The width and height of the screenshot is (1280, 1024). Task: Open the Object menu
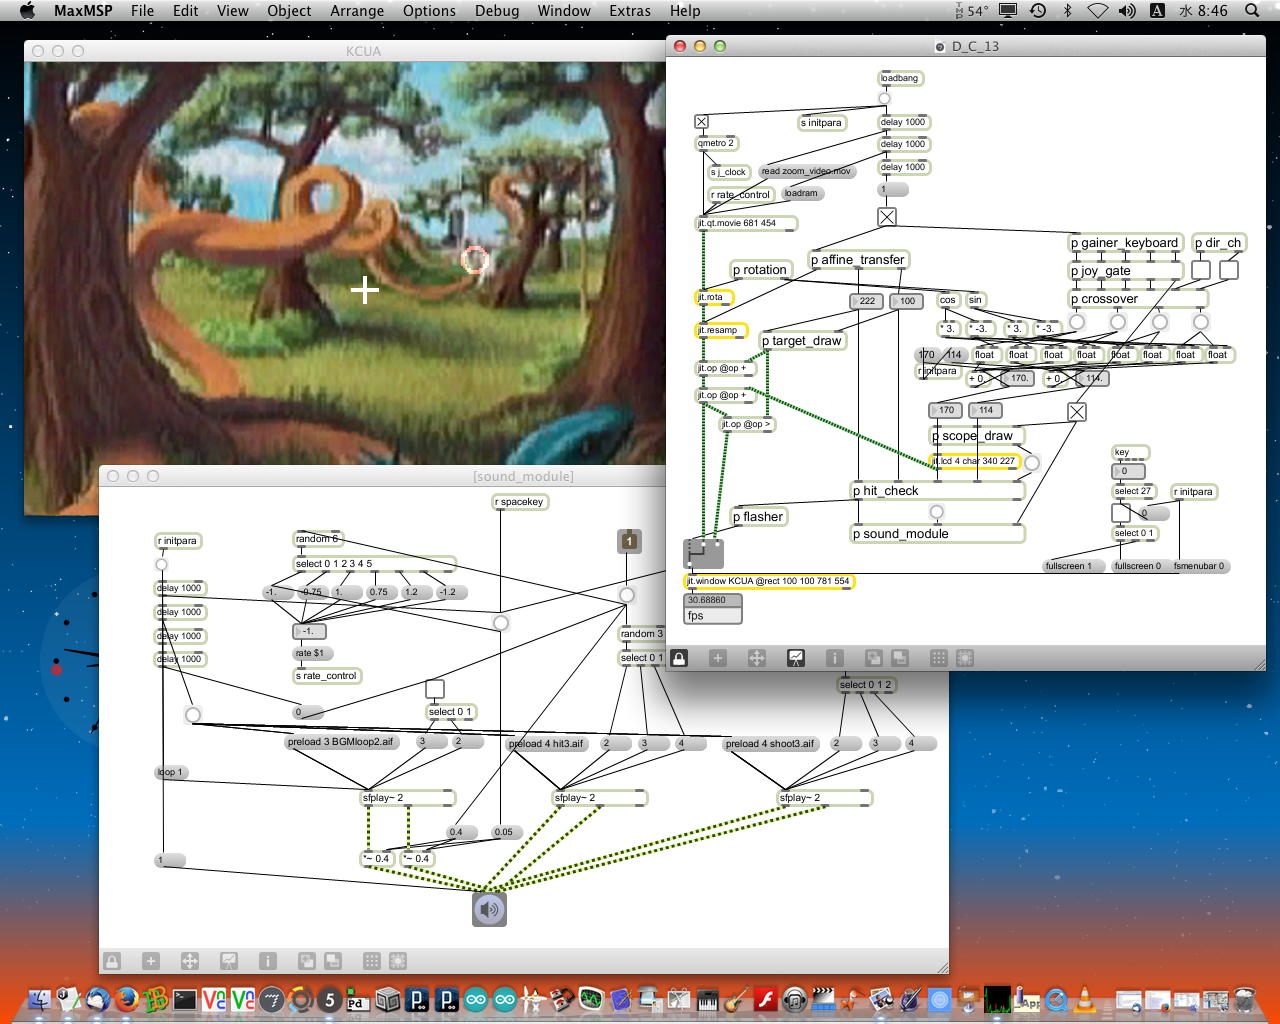[289, 11]
